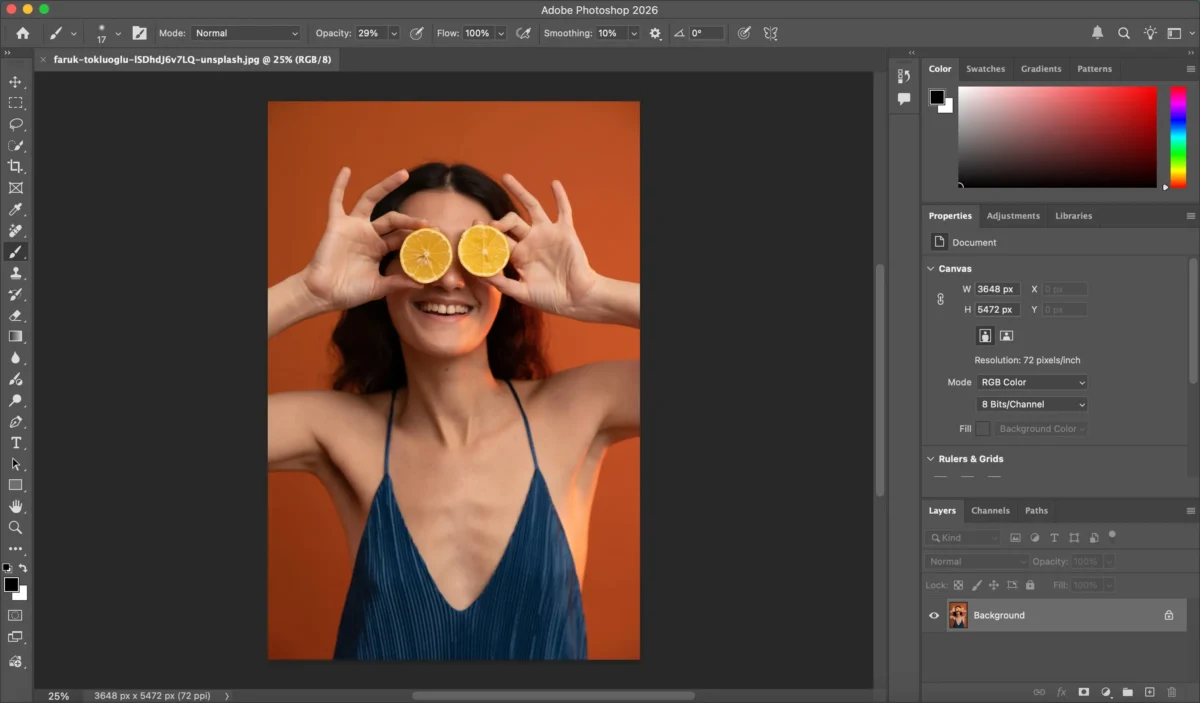Image resolution: width=1200 pixels, height=703 pixels.
Task: Toggle the brush settings panel button
Action: (139, 33)
